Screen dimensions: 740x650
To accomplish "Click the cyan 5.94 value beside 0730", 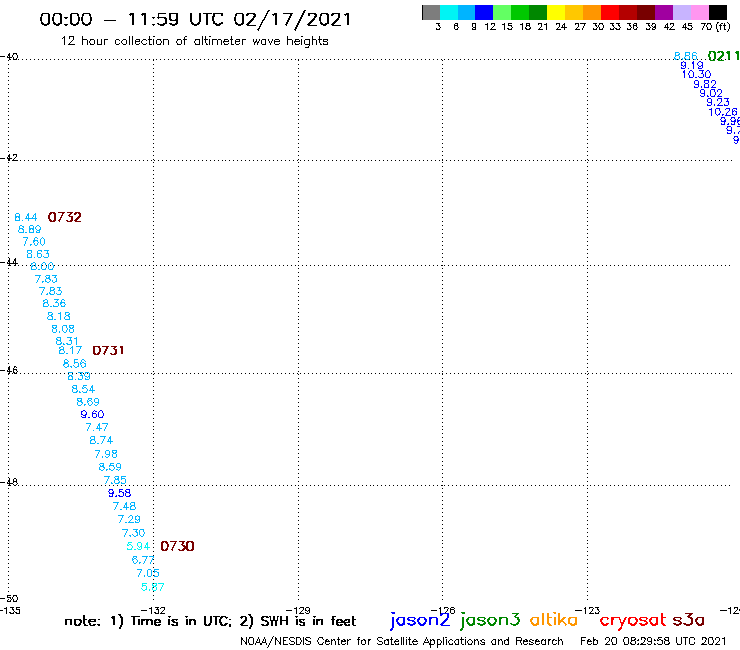I will (x=138, y=546).
